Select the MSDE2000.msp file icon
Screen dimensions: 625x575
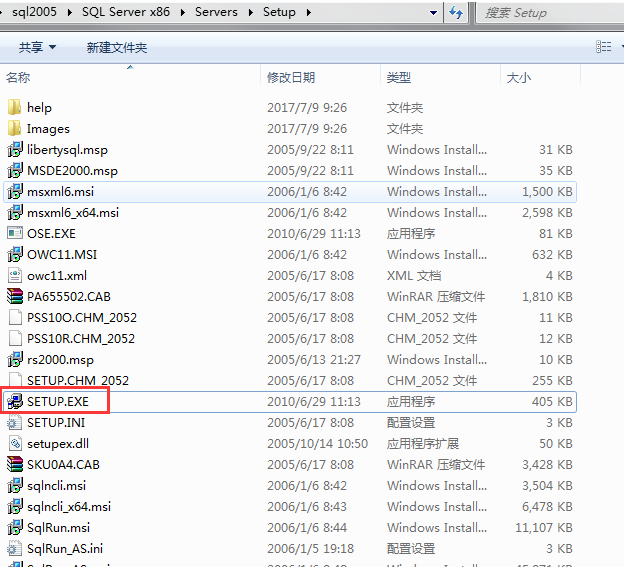pyautogui.click(x=15, y=171)
